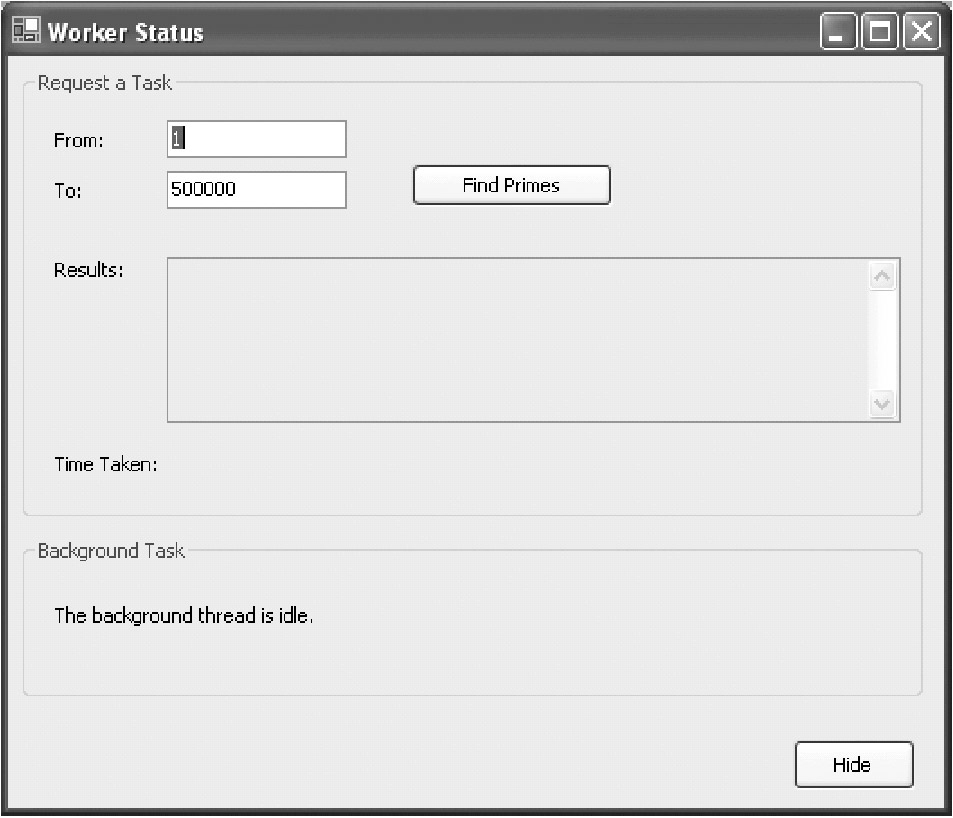The image size is (953, 818).
Task: Click the Time Taken: label
Action: [x=106, y=464]
